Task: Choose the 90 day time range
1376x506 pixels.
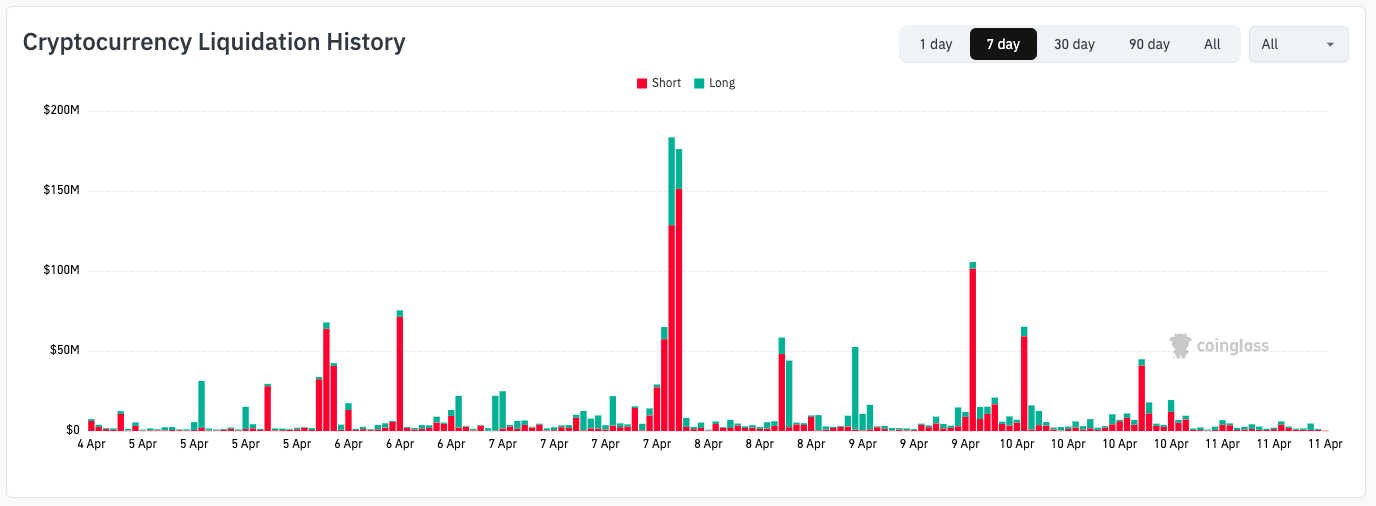Action: pyautogui.click(x=1149, y=44)
